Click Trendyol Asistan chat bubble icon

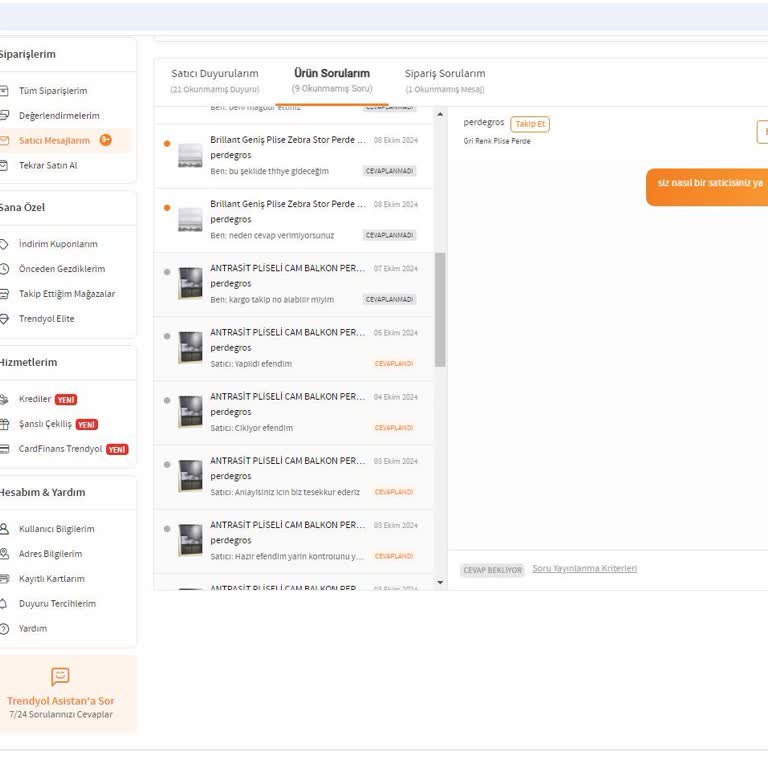pyautogui.click(x=60, y=677)
